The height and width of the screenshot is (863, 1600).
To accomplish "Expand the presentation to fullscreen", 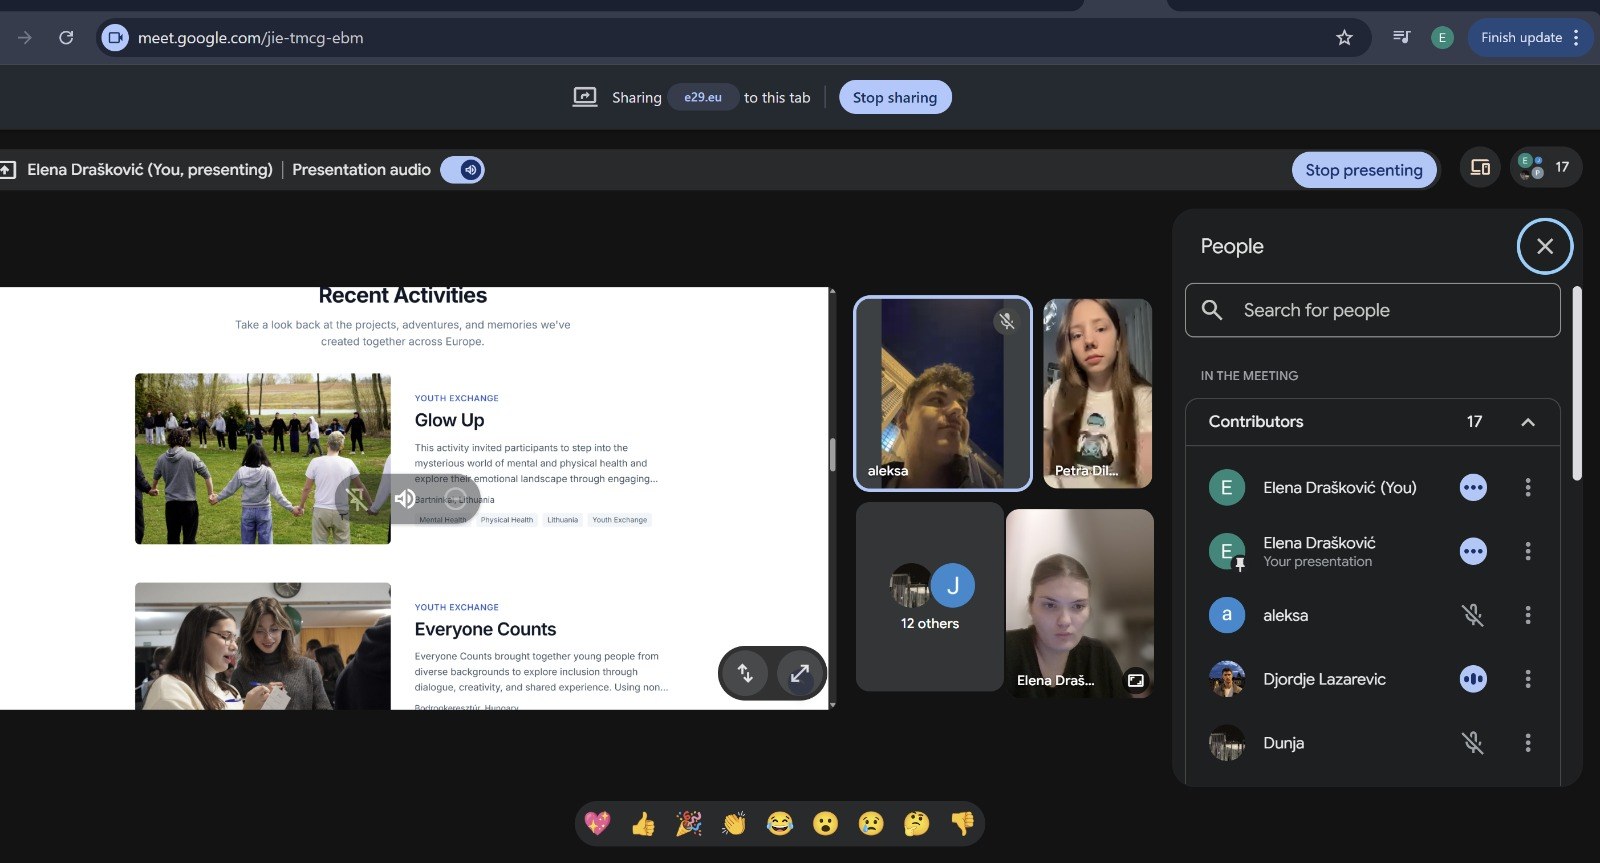I will [800, 673].
